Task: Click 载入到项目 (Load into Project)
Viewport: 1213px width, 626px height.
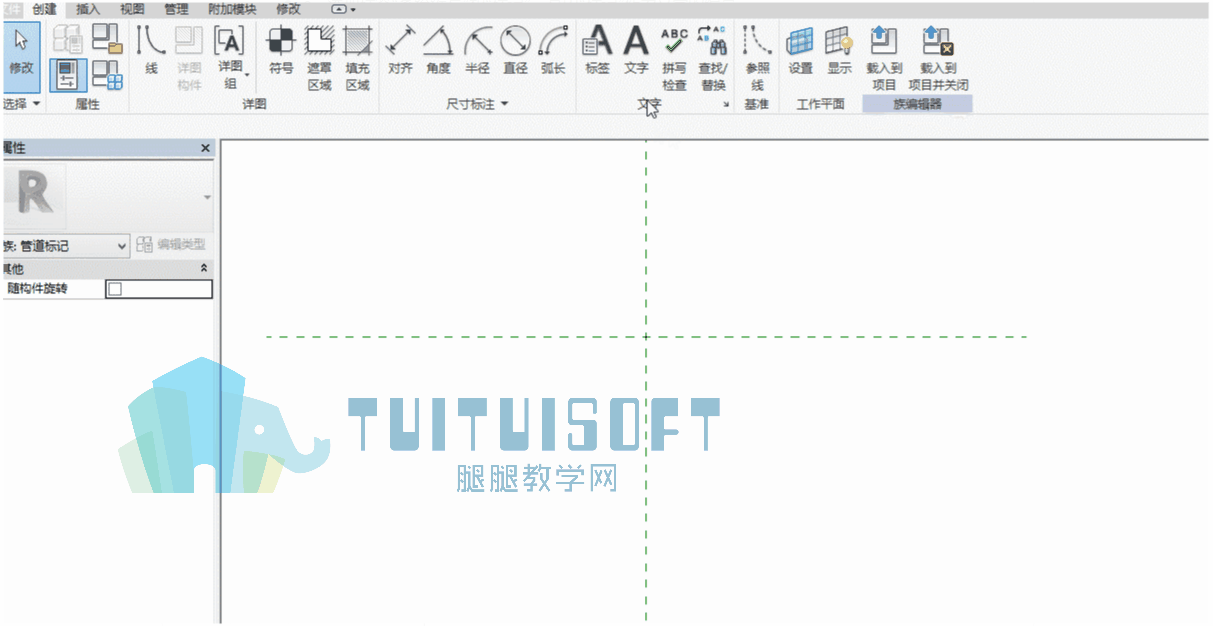Action: [884, 59]
